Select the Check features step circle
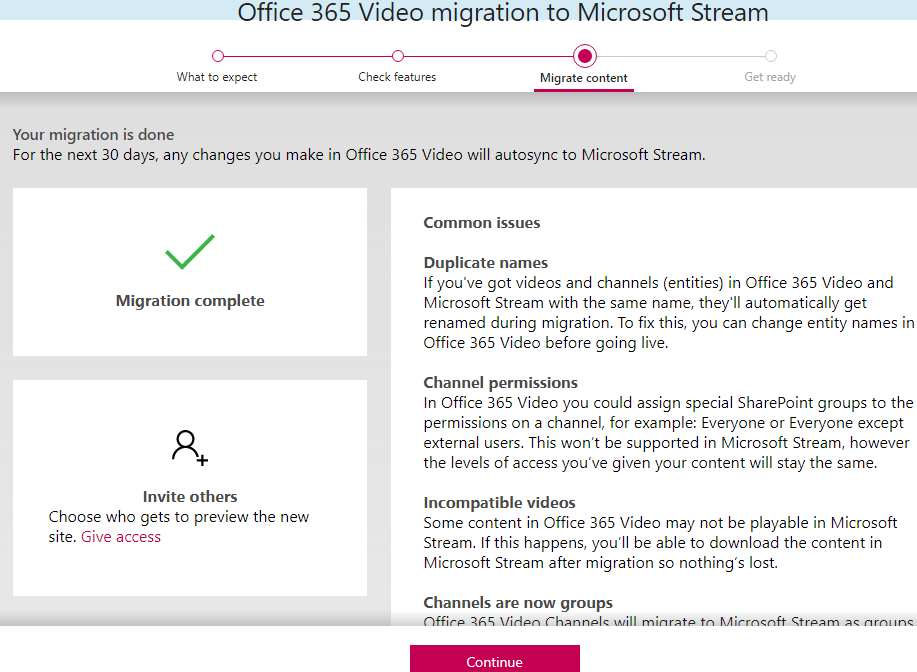The height and width of the screenshot is (672, 917). pyautogui.click(x=398, y=56)
